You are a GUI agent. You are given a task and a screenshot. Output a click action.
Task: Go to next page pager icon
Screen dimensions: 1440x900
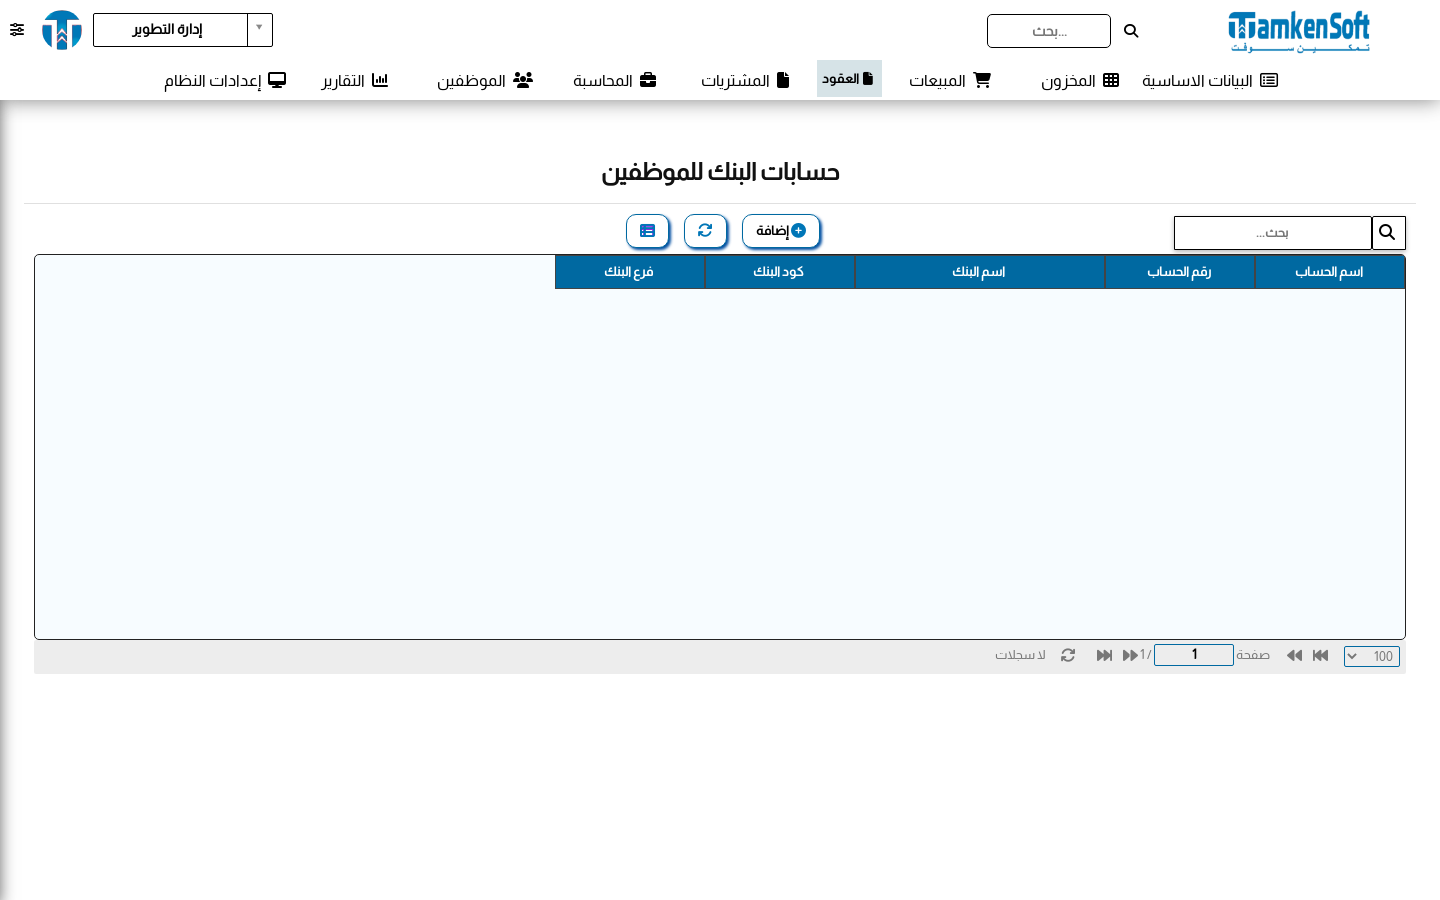1130,655
